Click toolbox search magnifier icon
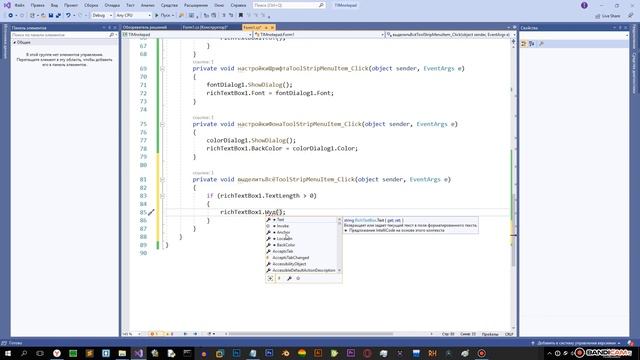The height and width of the screenshot is (360, 640). (x=111, y=35)
